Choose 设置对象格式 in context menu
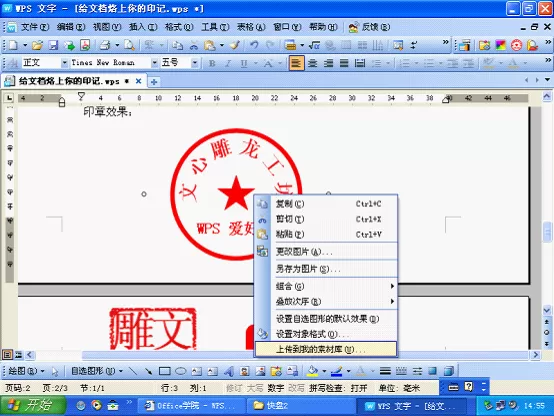Viewport: 554px width, 416px height. (326, 334)
